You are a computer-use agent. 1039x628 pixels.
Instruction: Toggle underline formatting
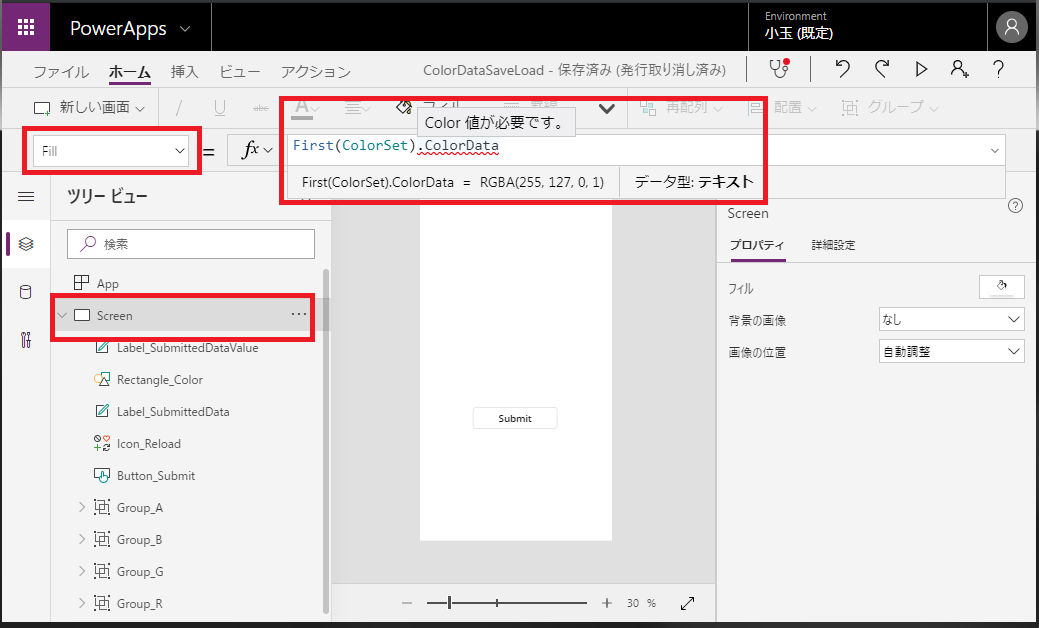point(219,107)
